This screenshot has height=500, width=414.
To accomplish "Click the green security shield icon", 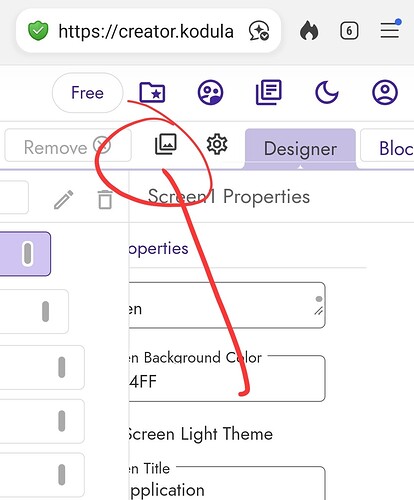I will [38, 31].
